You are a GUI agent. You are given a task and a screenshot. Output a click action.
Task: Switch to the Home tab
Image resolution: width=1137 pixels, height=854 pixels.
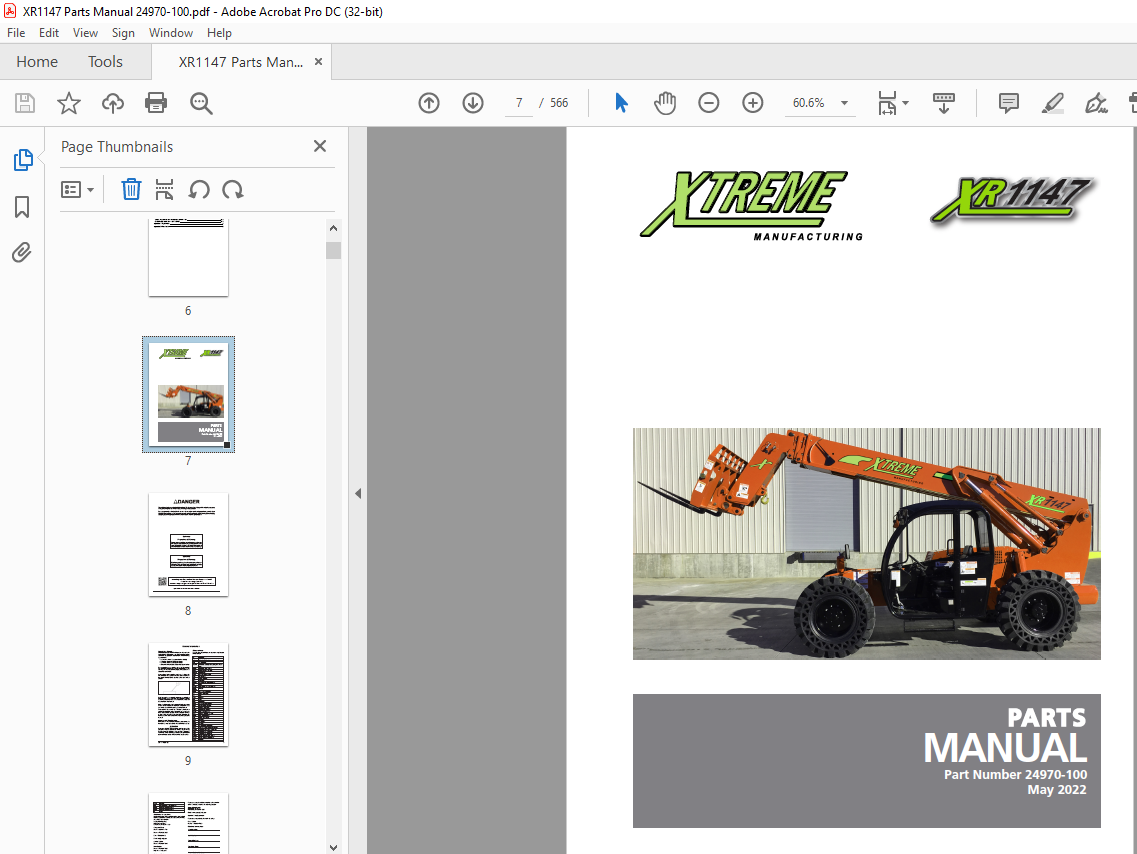pyautogui.click(x=37, y=62)
